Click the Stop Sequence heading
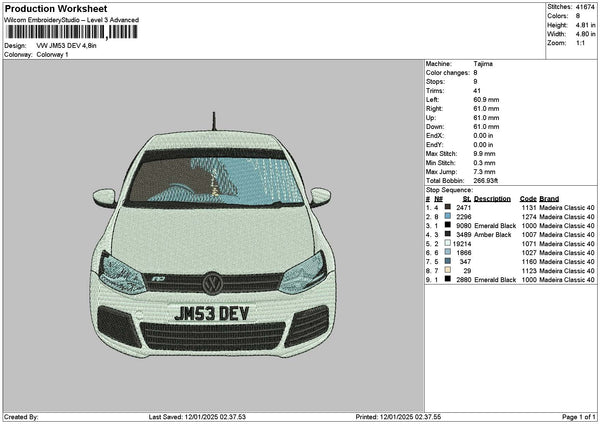Screen dimensions: 600x424 (449, 190)
